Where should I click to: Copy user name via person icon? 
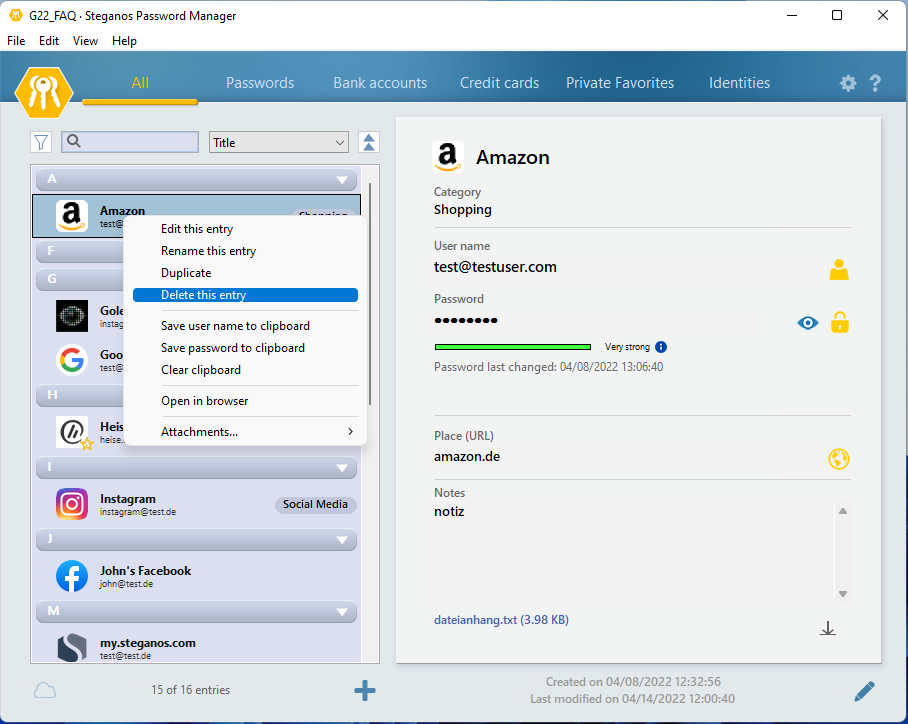coord(839,269)
